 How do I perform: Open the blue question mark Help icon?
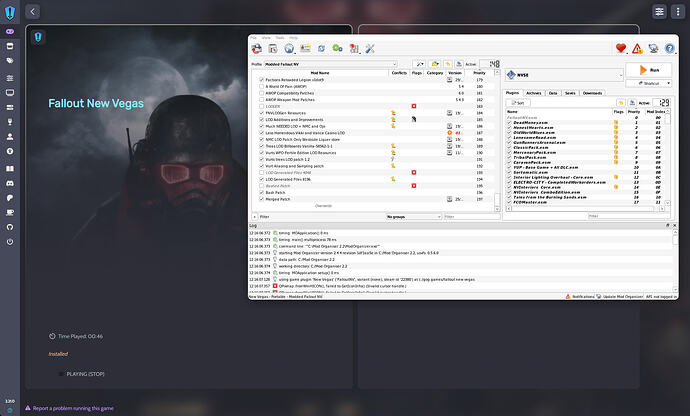669,48
